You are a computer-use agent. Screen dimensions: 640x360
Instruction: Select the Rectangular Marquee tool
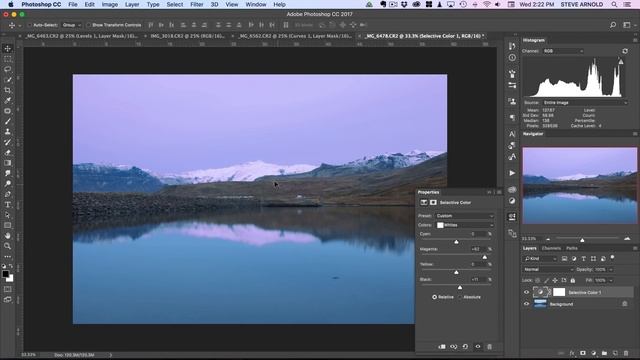coord(7,59)
